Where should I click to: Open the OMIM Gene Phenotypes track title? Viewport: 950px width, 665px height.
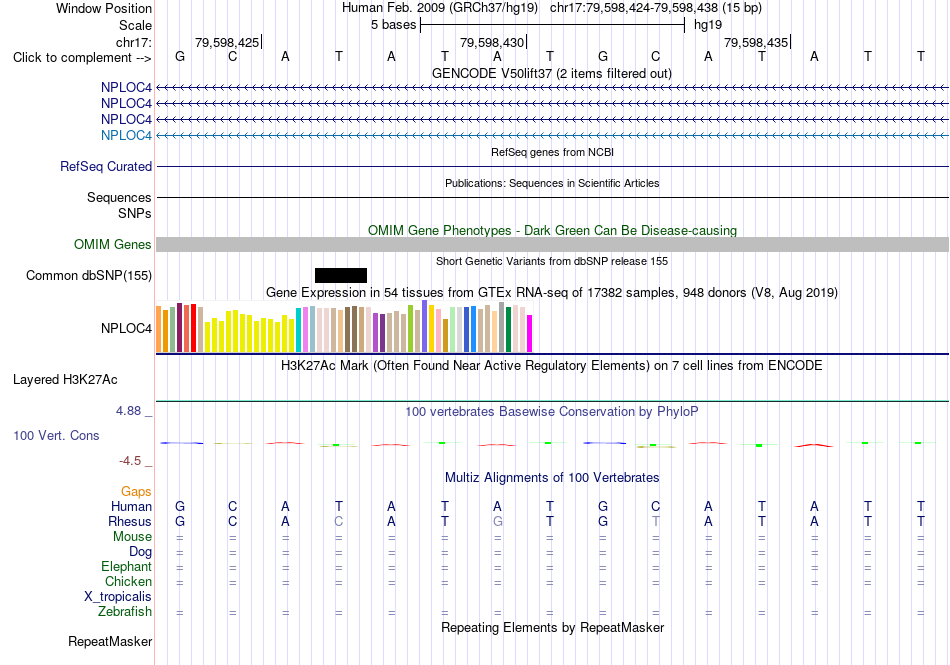[552, 230]
